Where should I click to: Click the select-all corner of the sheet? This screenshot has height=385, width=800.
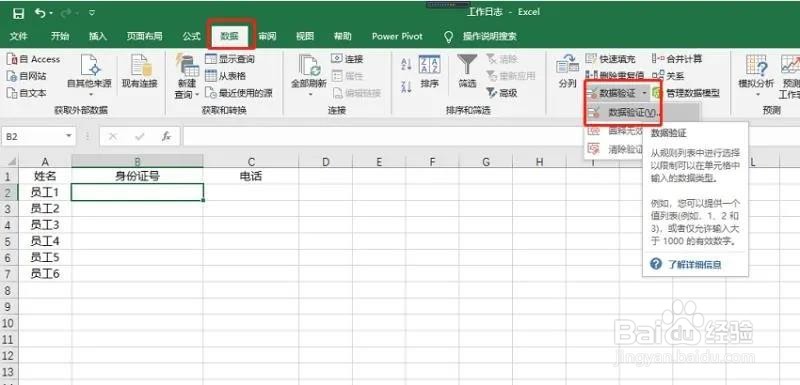click(x=10, y=162)
